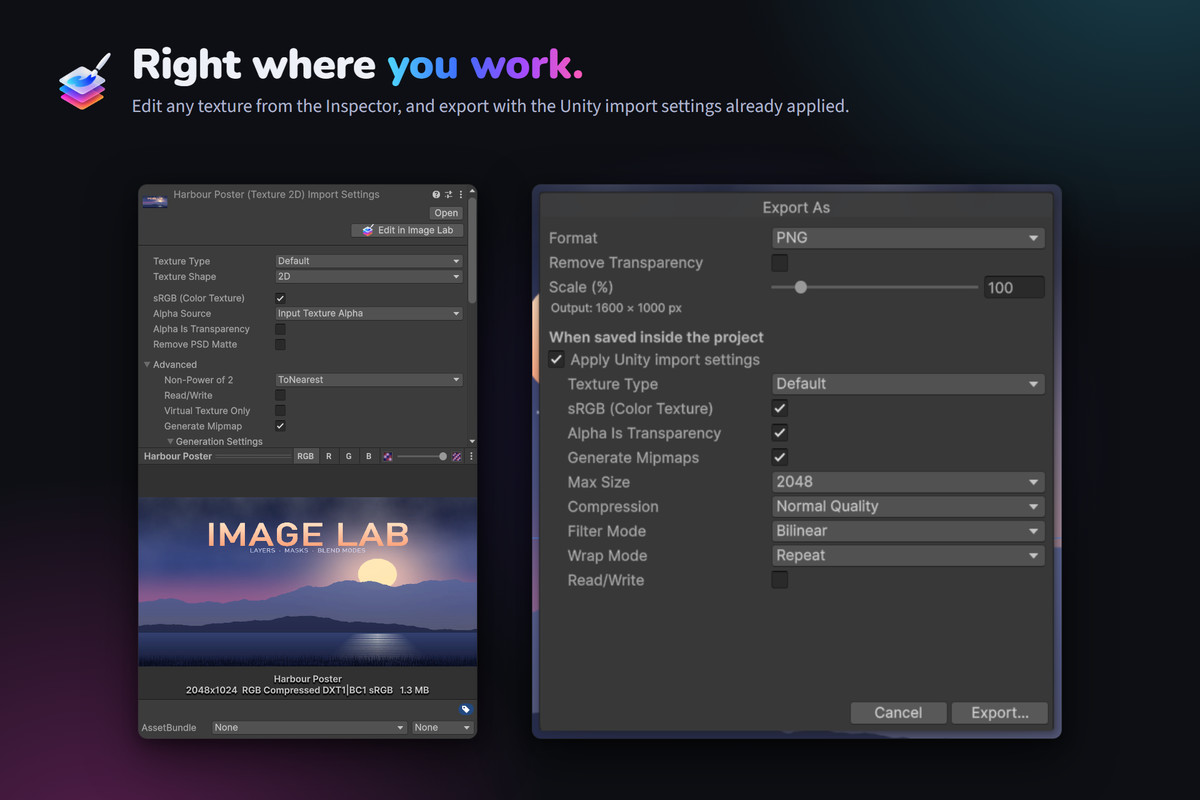The width and height of the screenshot is (1200, 800).
Task: Click the Open button in the Inspector
Action: coord(446,213)
